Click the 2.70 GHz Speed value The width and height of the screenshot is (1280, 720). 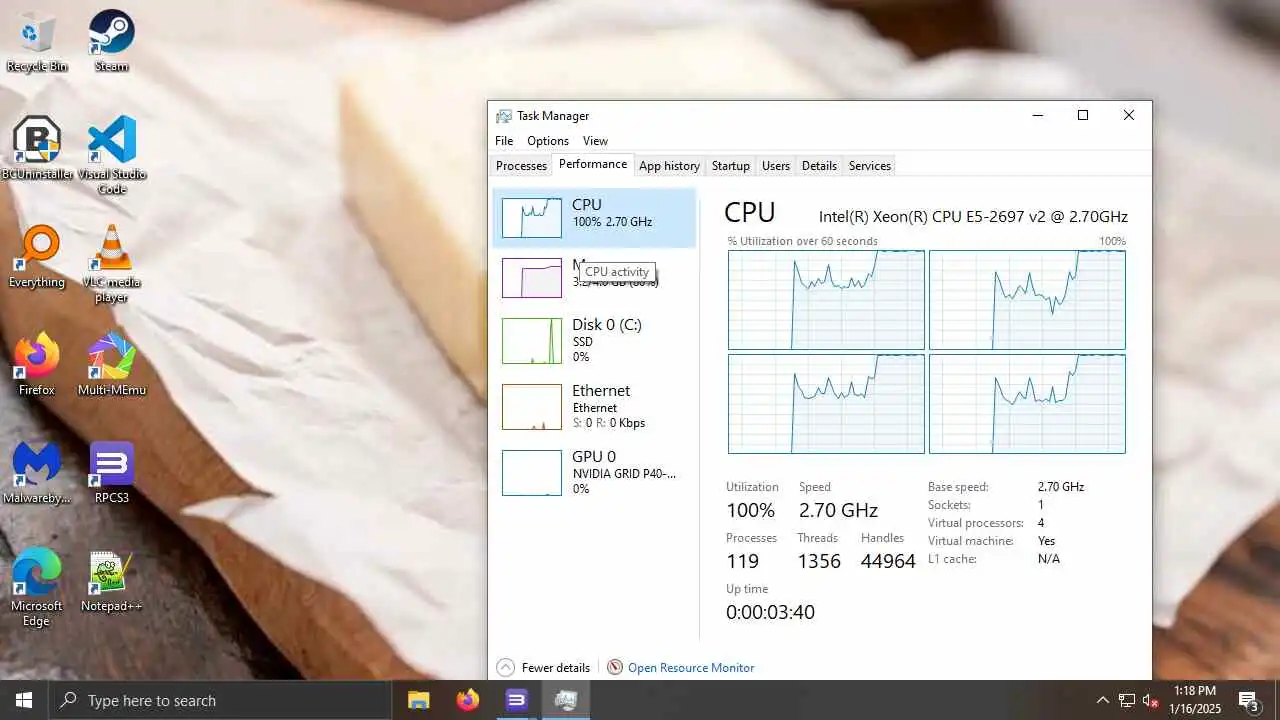838,510
